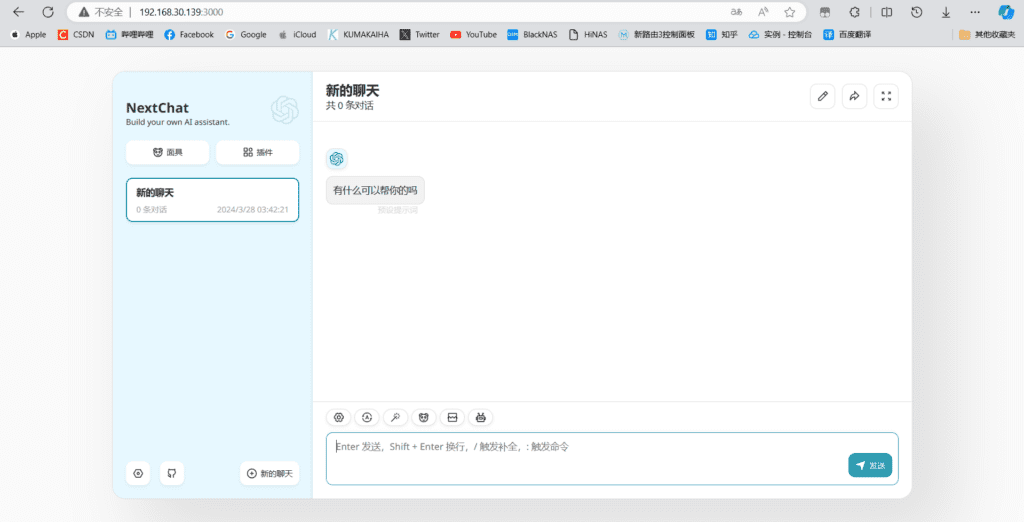1024x522 pixels.
Task: Open the 插件 plugins button
Action: pyautogui.click(x=257, y=152)
